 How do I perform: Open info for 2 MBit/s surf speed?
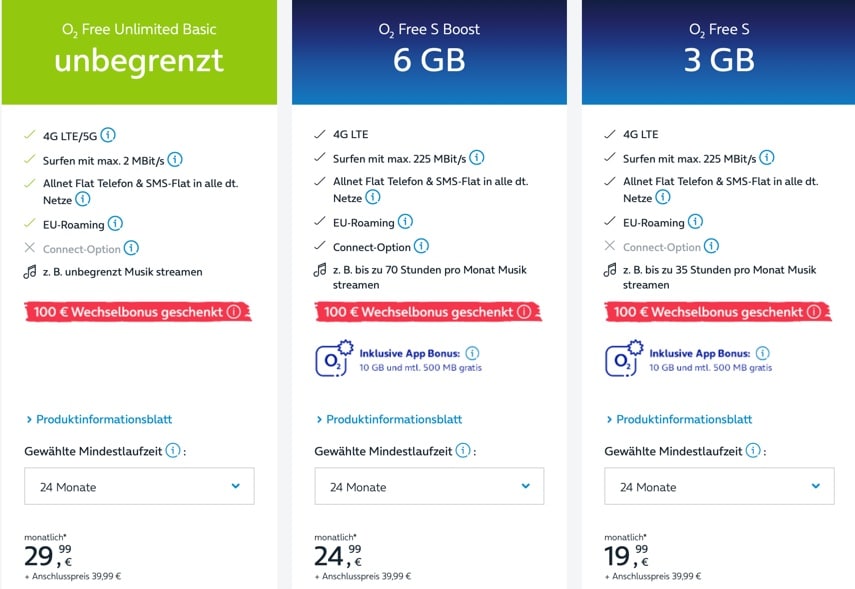175,160
